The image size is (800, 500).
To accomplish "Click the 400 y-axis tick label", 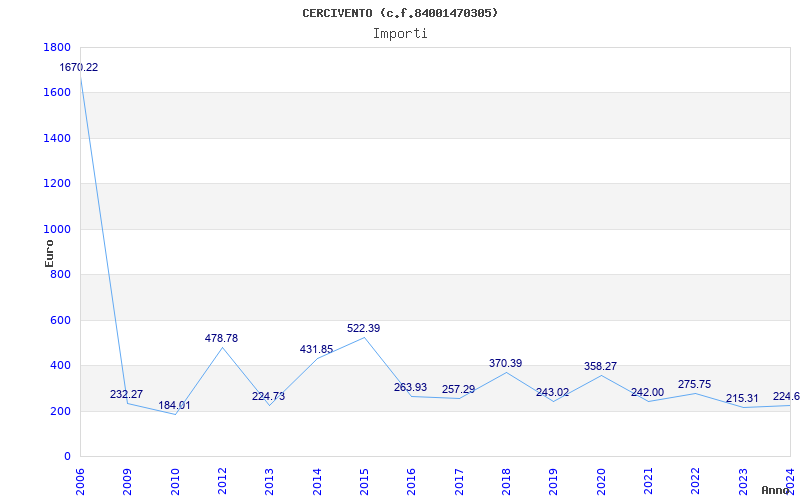I will tap(60, 366).
